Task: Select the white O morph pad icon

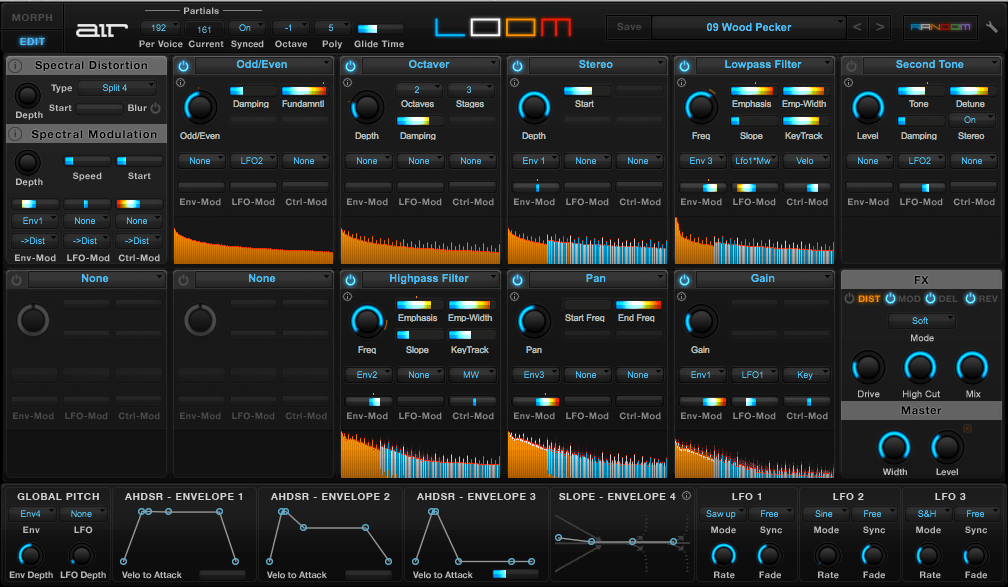Action: (485, 27)
